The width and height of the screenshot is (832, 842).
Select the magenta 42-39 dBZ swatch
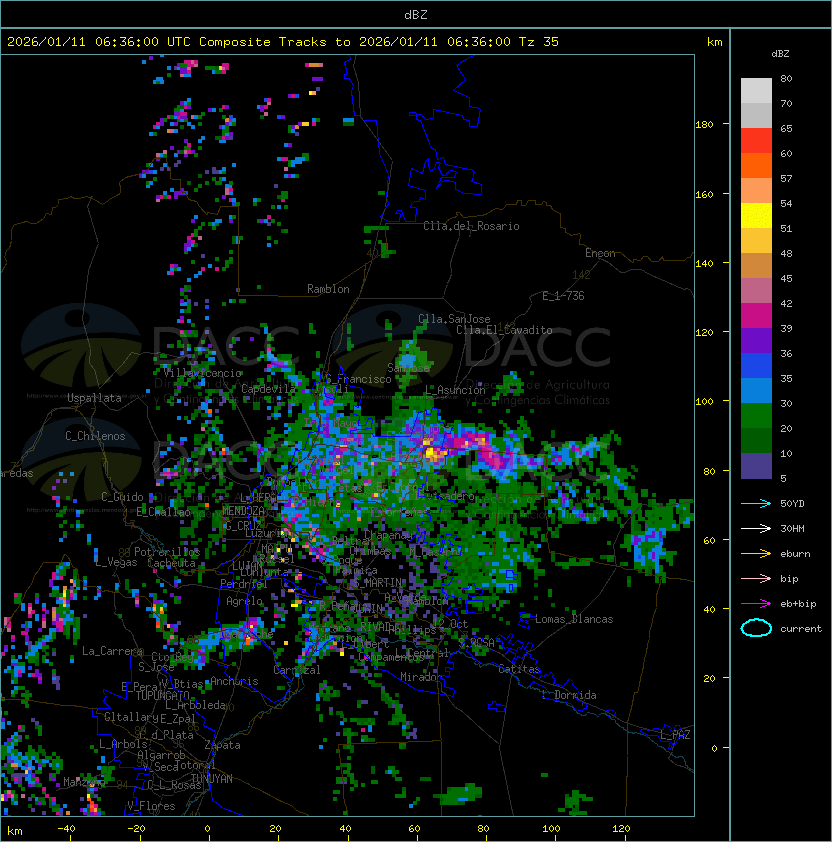click(x=756, y=315)
